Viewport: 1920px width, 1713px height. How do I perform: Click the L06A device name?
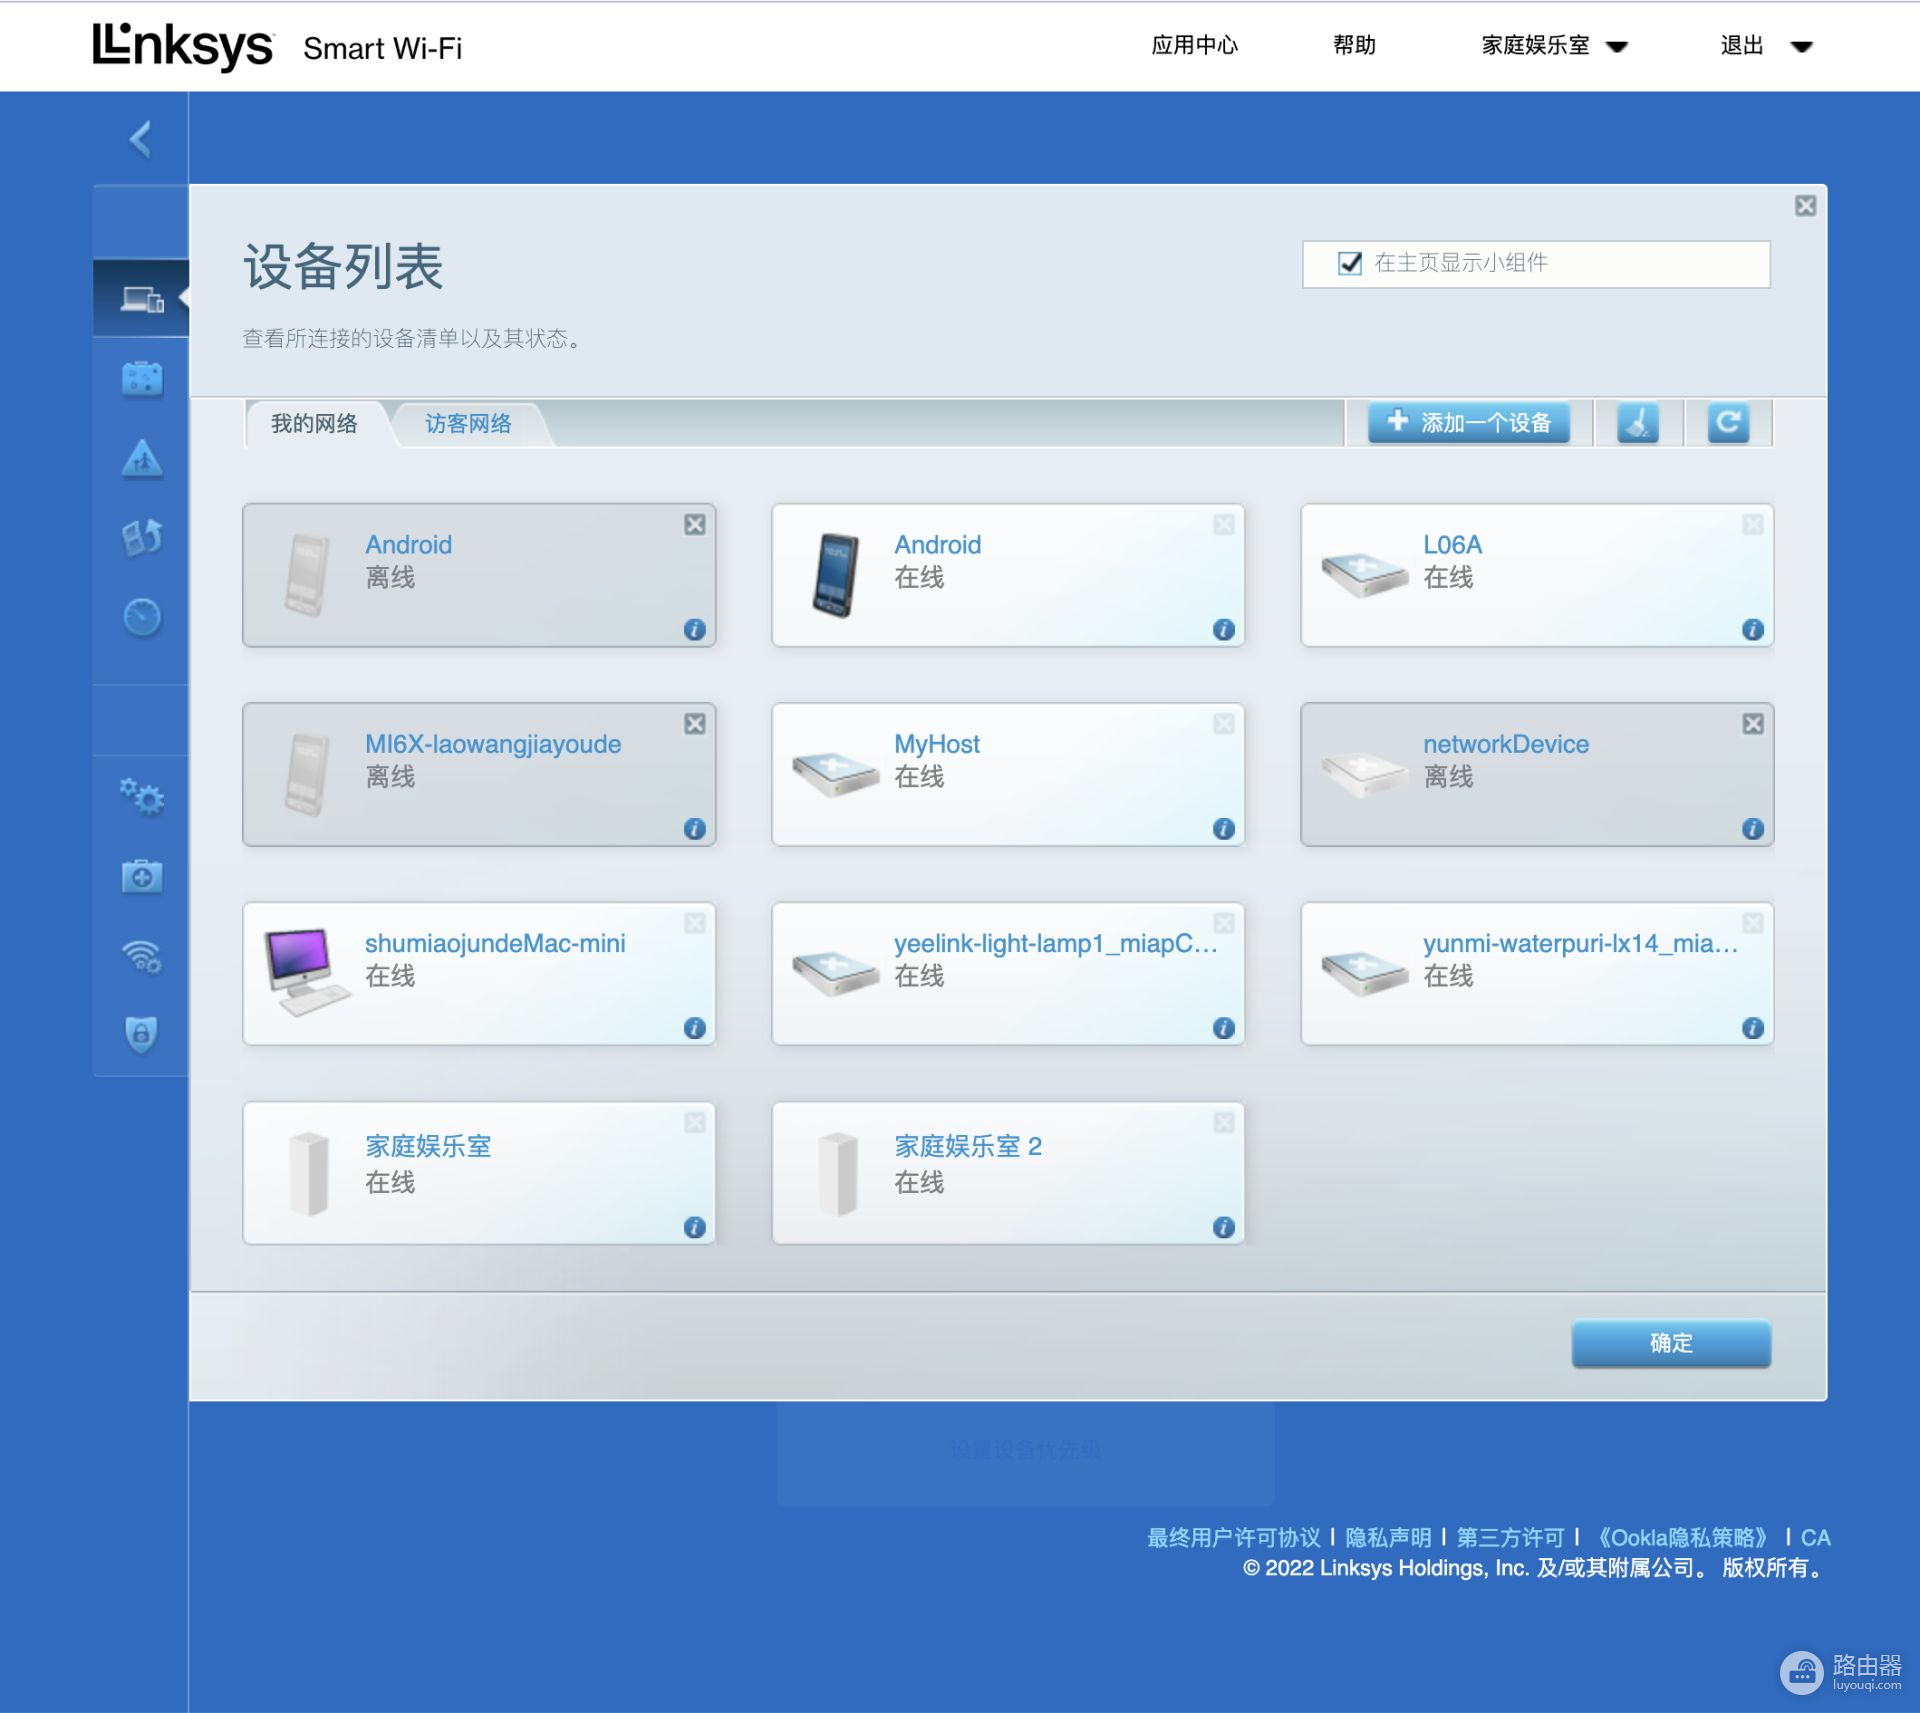pos(1452,545)
